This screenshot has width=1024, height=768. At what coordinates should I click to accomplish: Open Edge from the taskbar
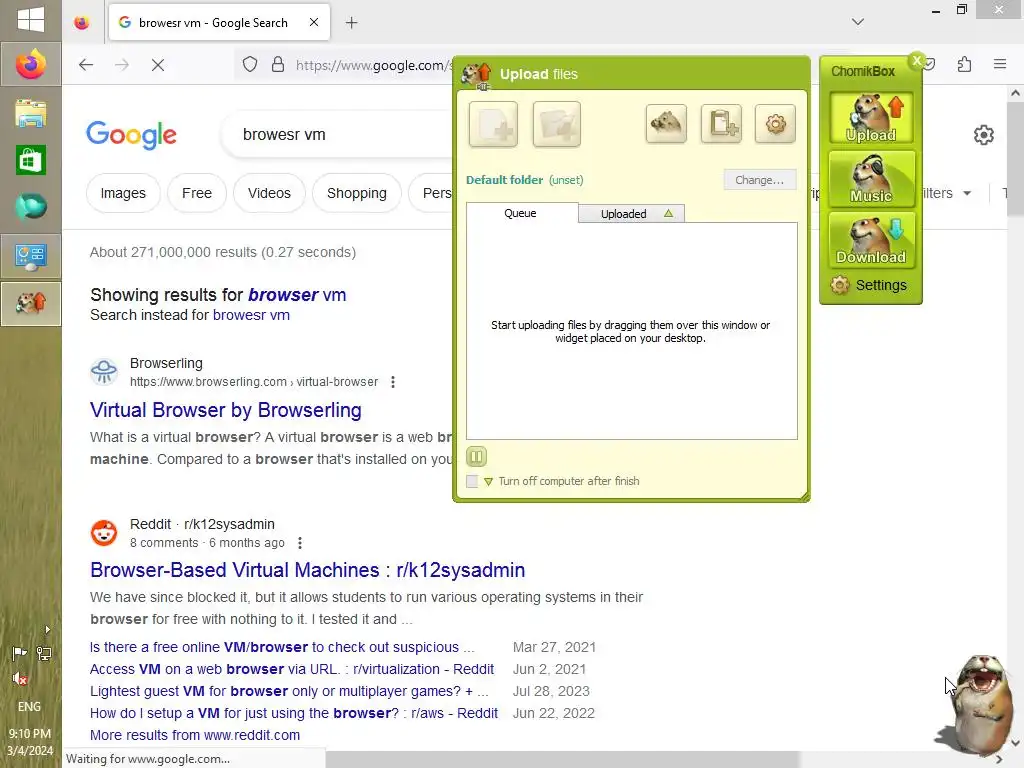[31, 208]
